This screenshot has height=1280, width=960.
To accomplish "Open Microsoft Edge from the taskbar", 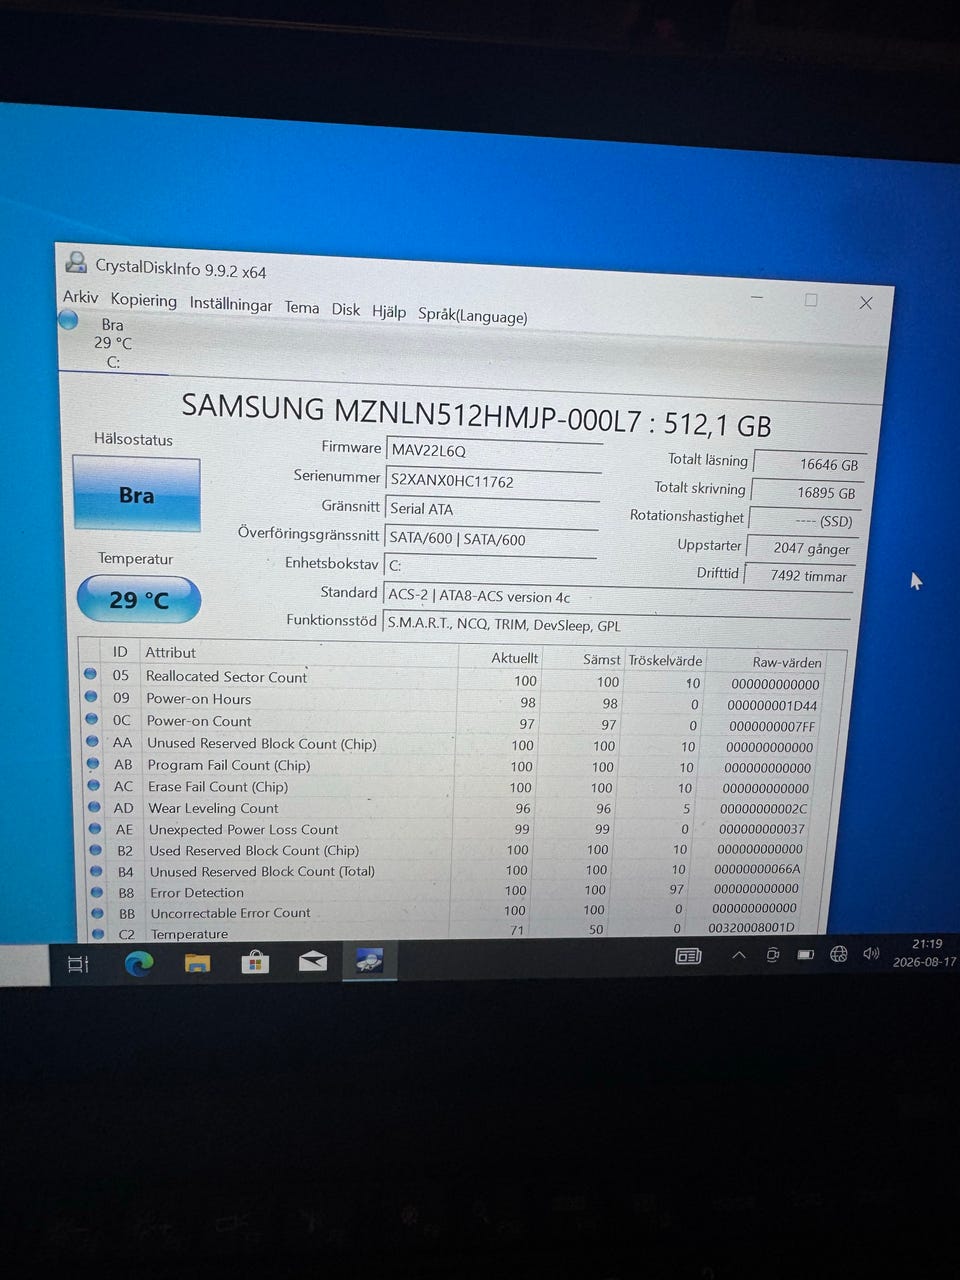I will pos(138,963).
